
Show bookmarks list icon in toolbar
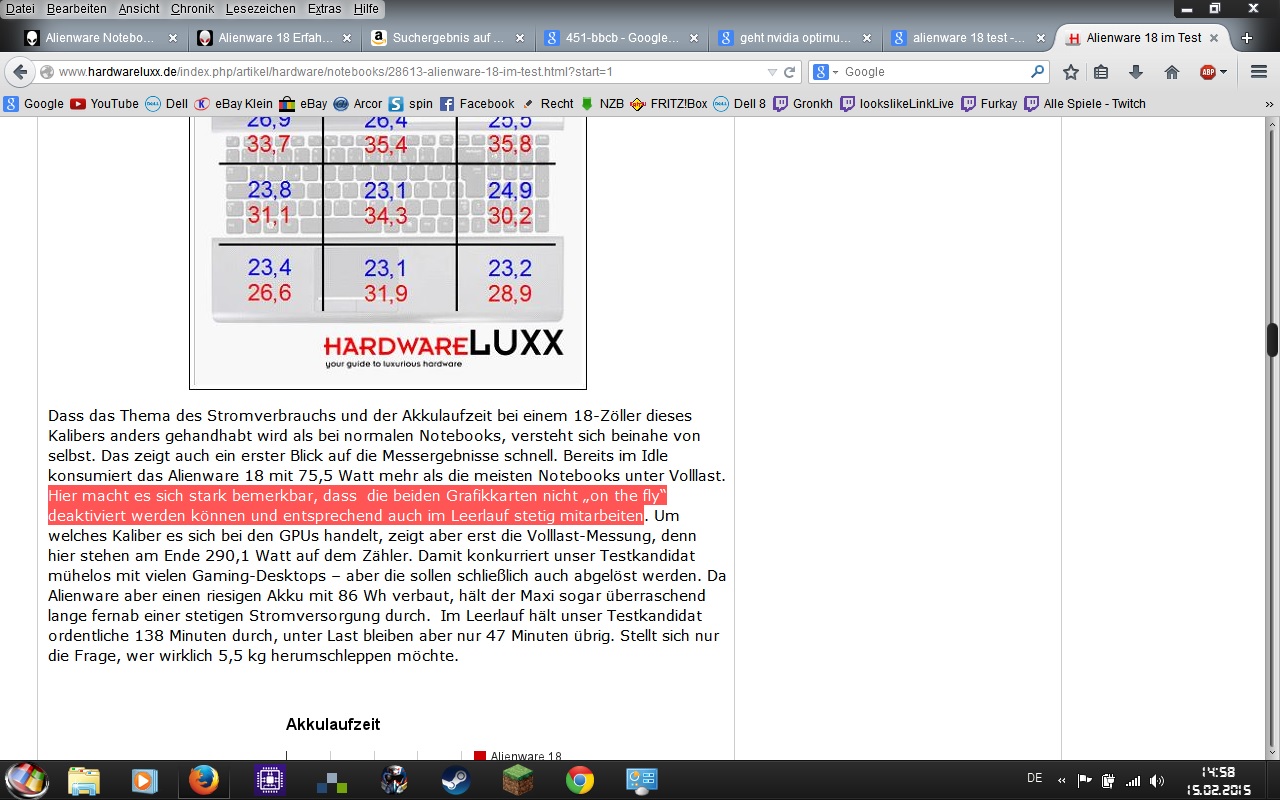pos(1101,72)
